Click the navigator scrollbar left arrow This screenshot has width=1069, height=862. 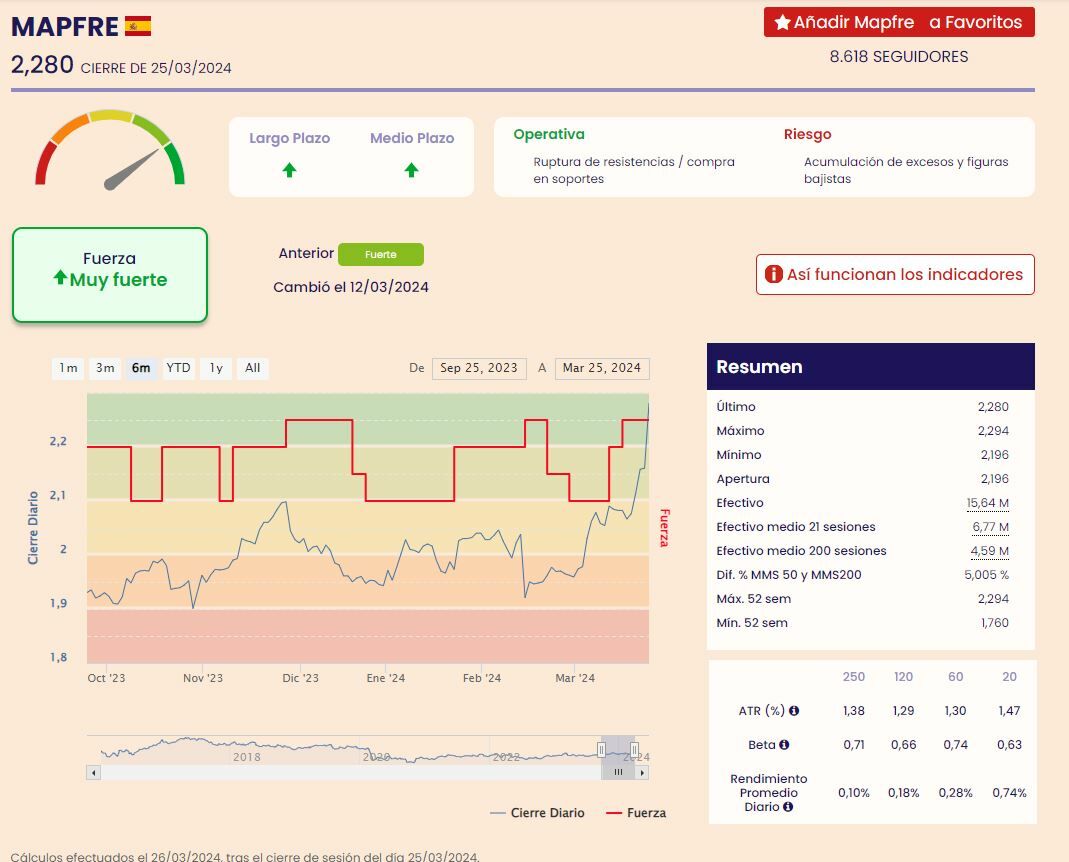point(94,772)
